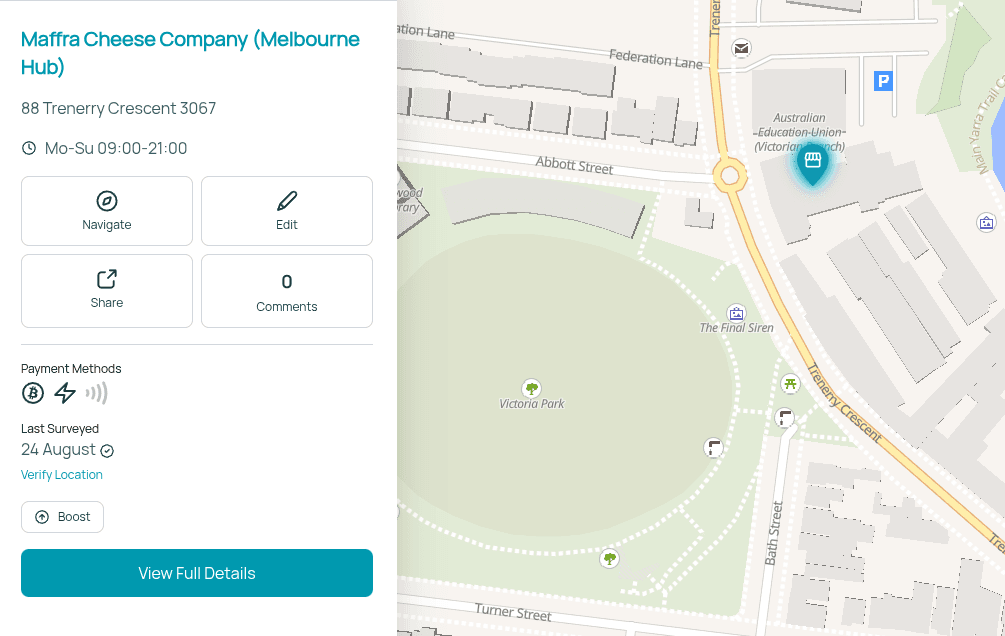Screen dimensions: 1005x636
Task: Click the upward arrow inside the Boost button
Action: [40, 517]
